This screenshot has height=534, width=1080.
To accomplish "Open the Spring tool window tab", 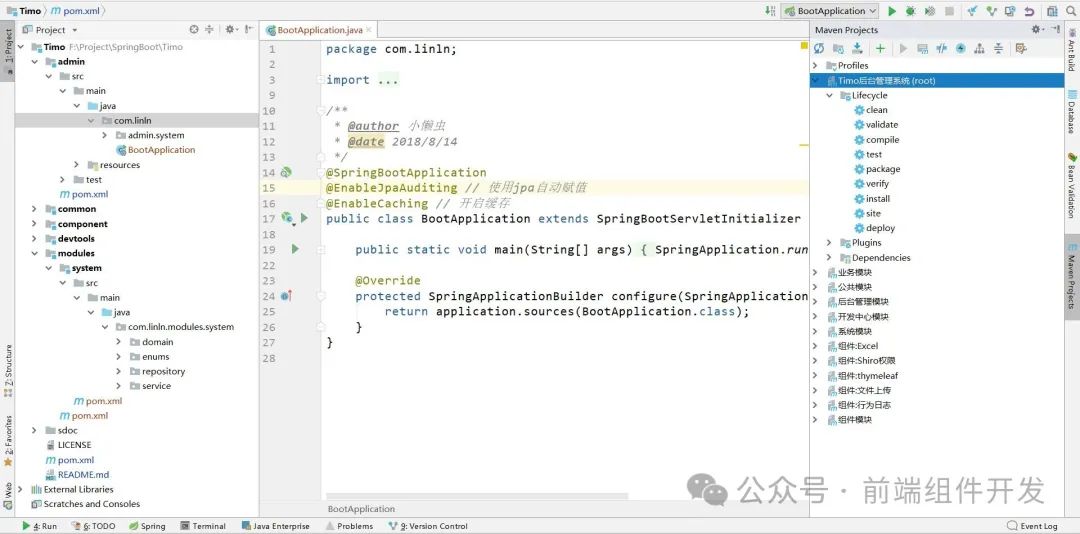I will (x=147, y=526).
